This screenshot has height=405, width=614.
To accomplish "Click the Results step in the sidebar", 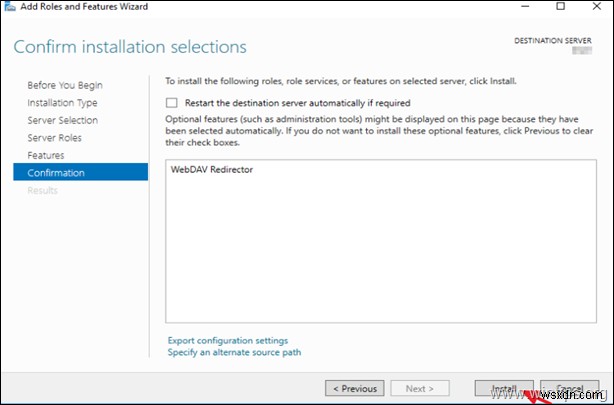I will [x=43, y=190].
